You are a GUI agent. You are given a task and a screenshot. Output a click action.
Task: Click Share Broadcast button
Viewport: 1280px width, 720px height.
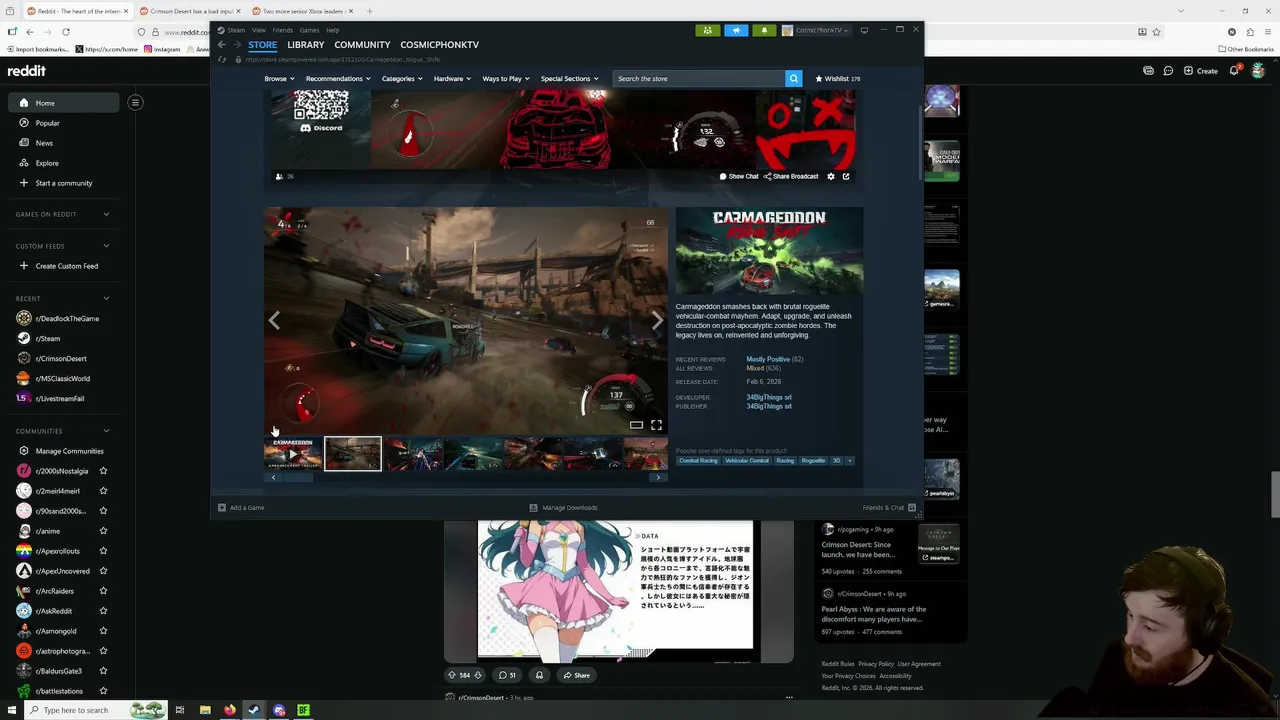[x=791, y=176]
